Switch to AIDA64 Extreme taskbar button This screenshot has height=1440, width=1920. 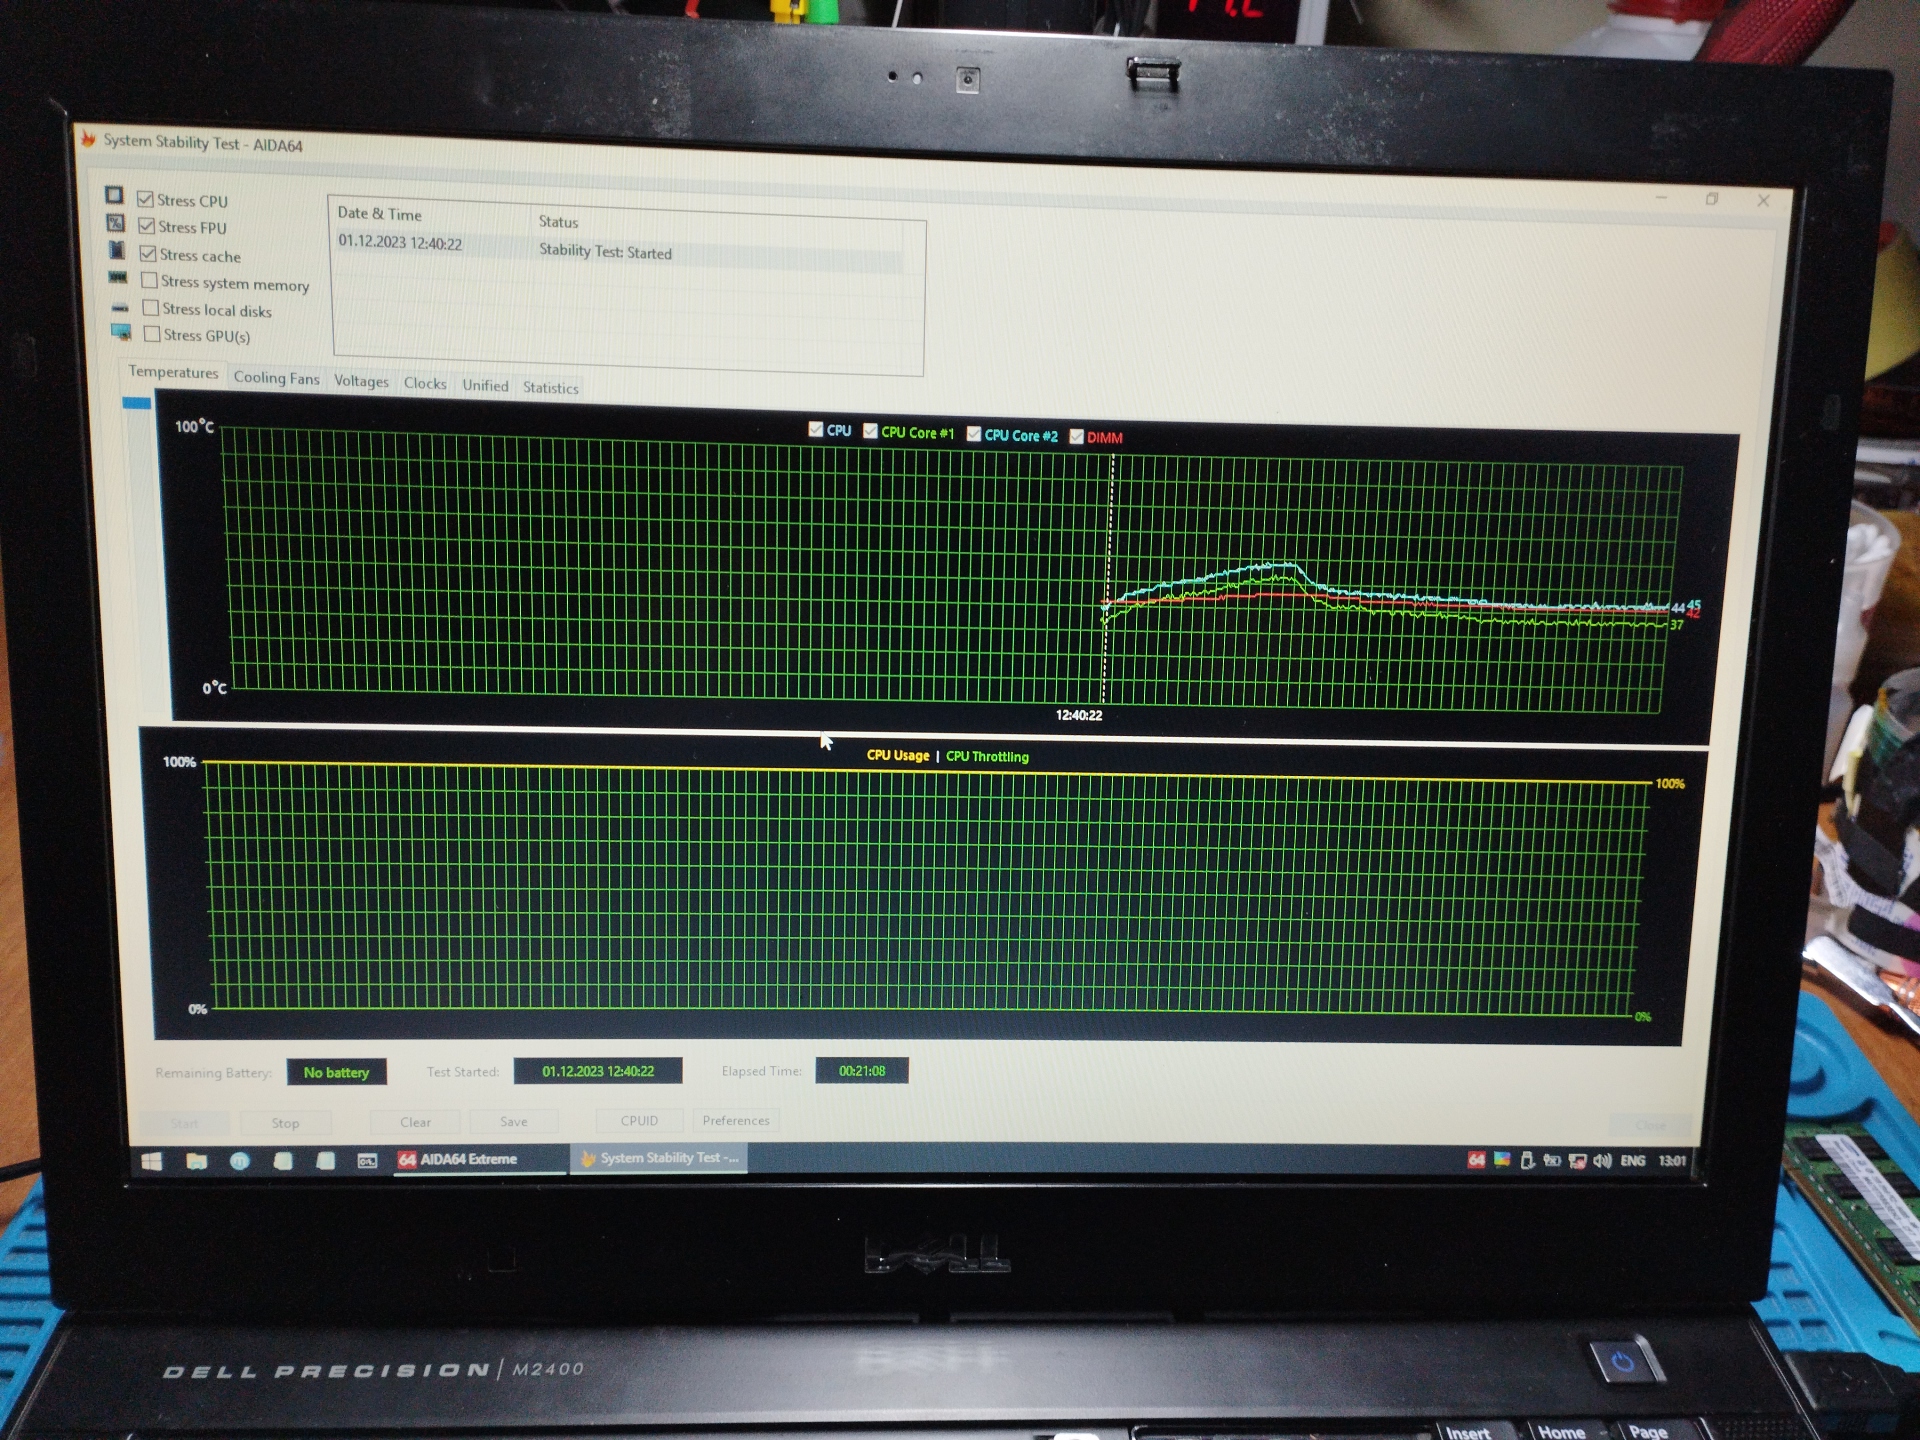[481, 1159]
